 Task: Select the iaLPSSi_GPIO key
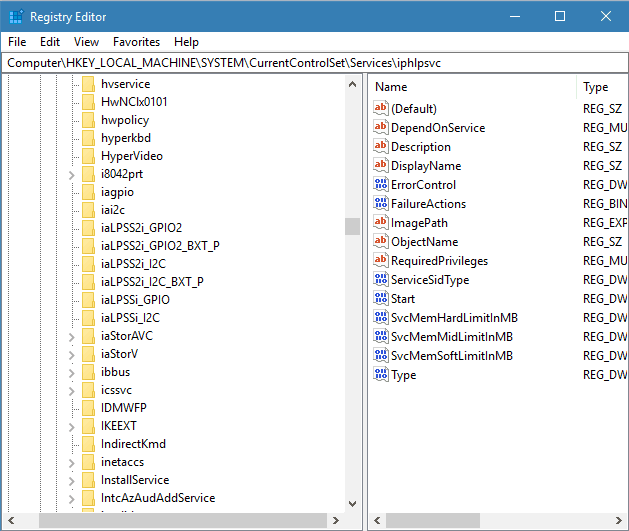tap(135, 300)
